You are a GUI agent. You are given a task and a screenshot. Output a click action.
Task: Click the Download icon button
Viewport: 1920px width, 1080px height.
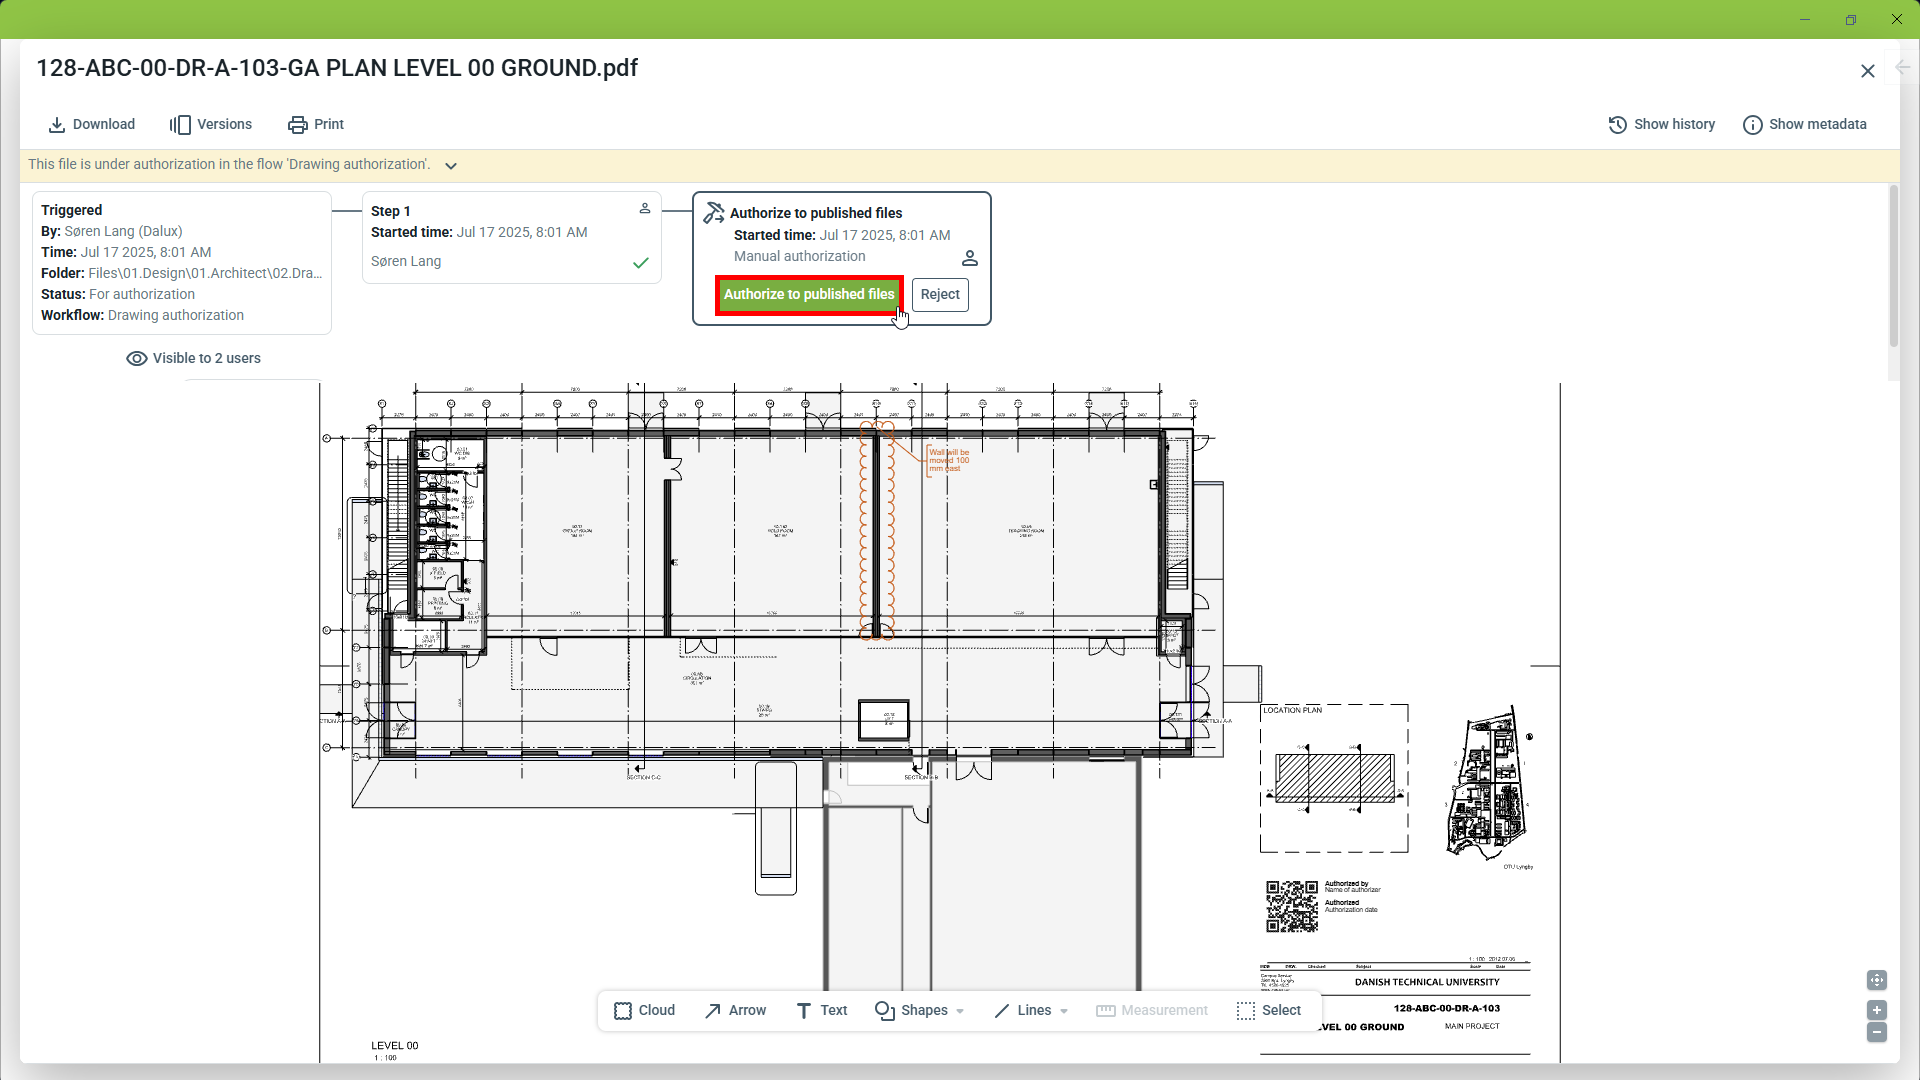tap(57, 125)
